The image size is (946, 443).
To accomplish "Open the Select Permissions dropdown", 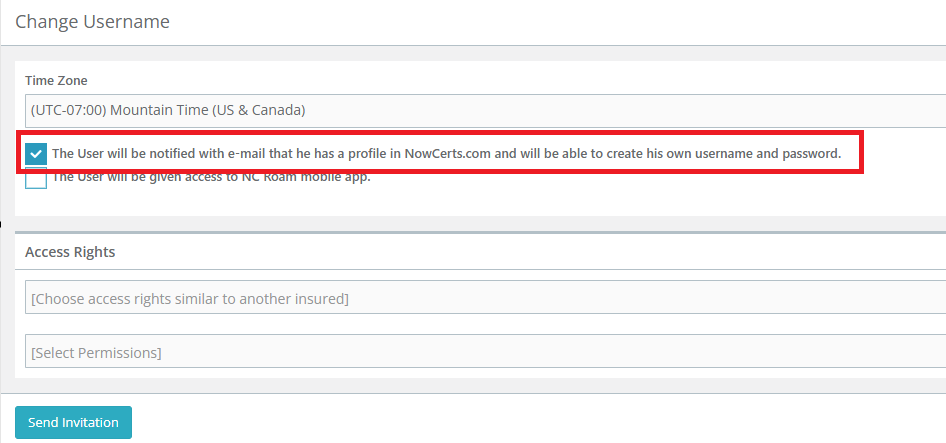I will 485,351.
